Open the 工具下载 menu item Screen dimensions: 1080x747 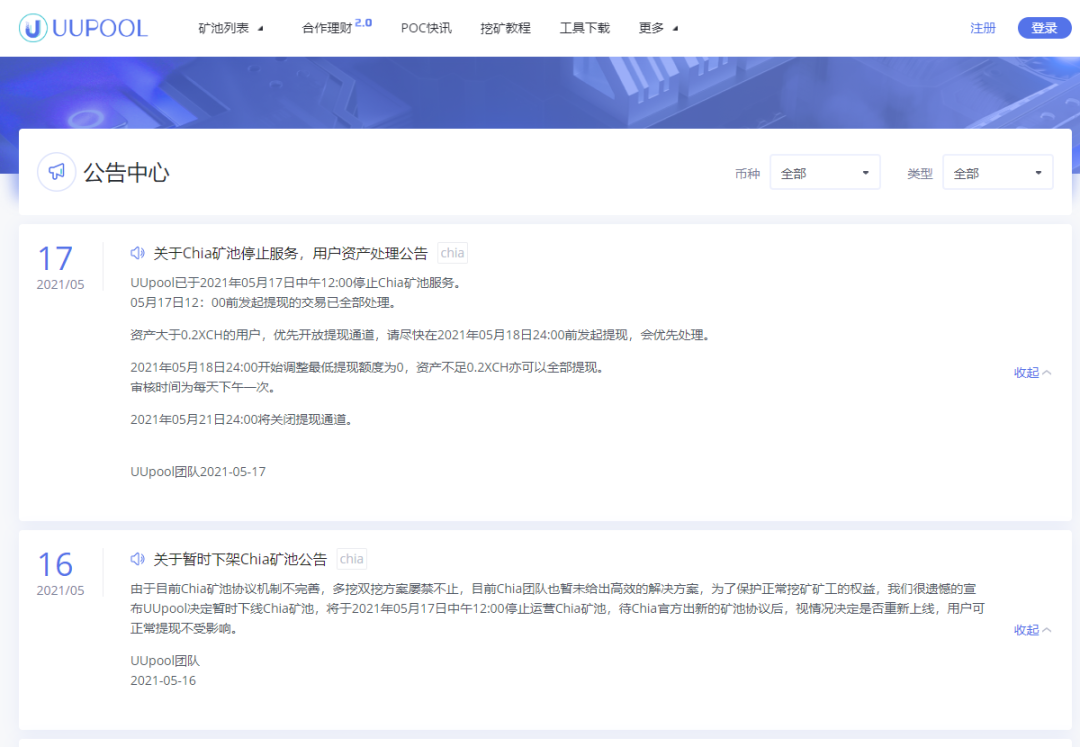[583, 28]
